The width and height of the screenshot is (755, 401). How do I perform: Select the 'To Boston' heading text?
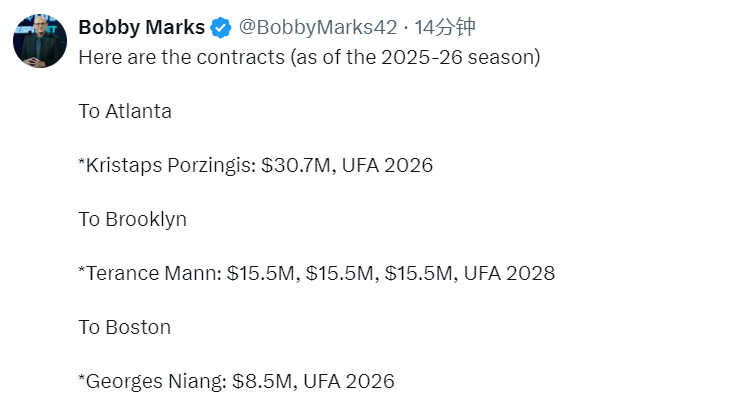pyautogui.click(x=125, y=327)
